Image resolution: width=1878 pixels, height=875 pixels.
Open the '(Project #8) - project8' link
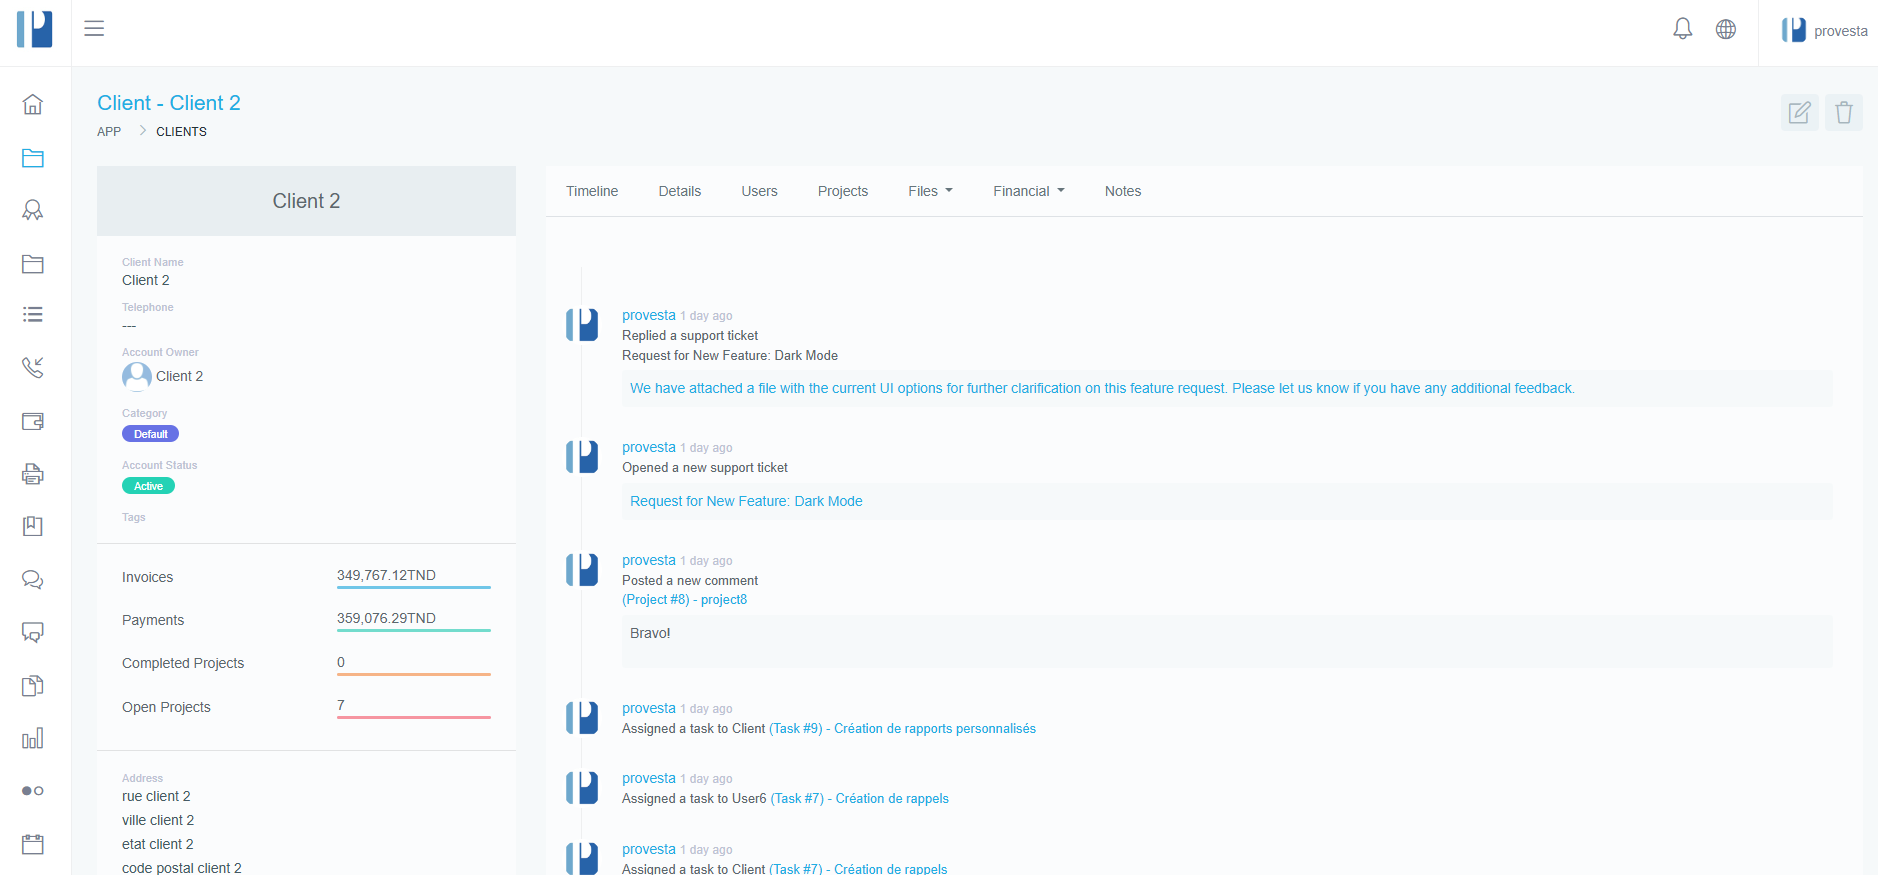(x=684, y=600)
